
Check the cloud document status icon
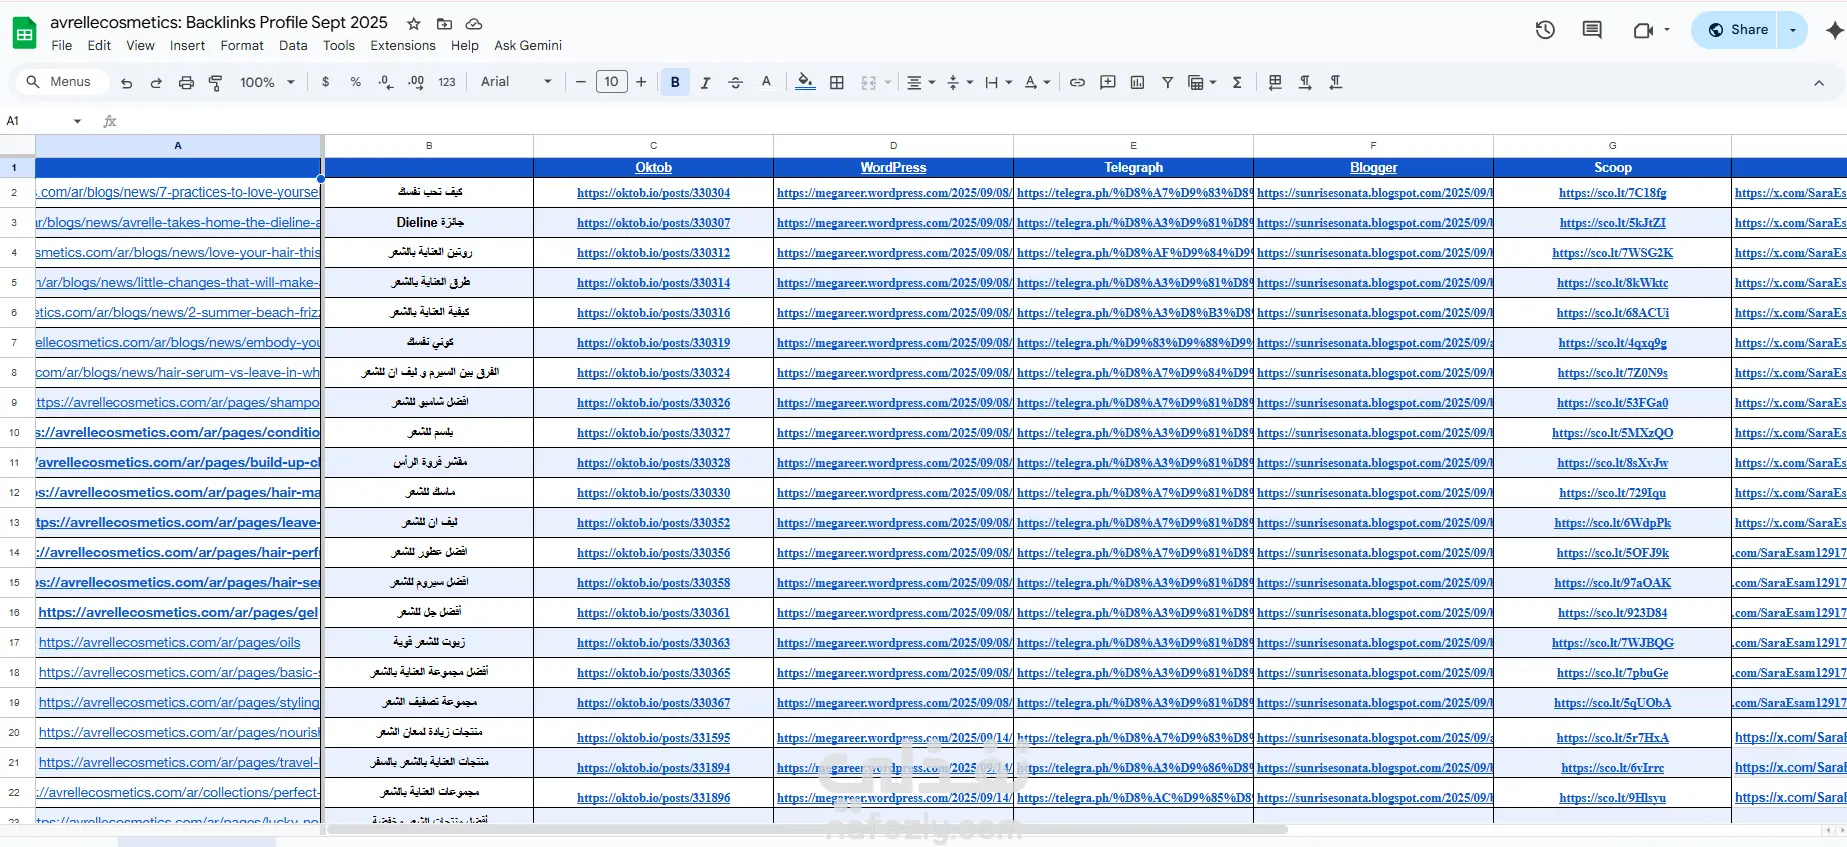point(474,23)
